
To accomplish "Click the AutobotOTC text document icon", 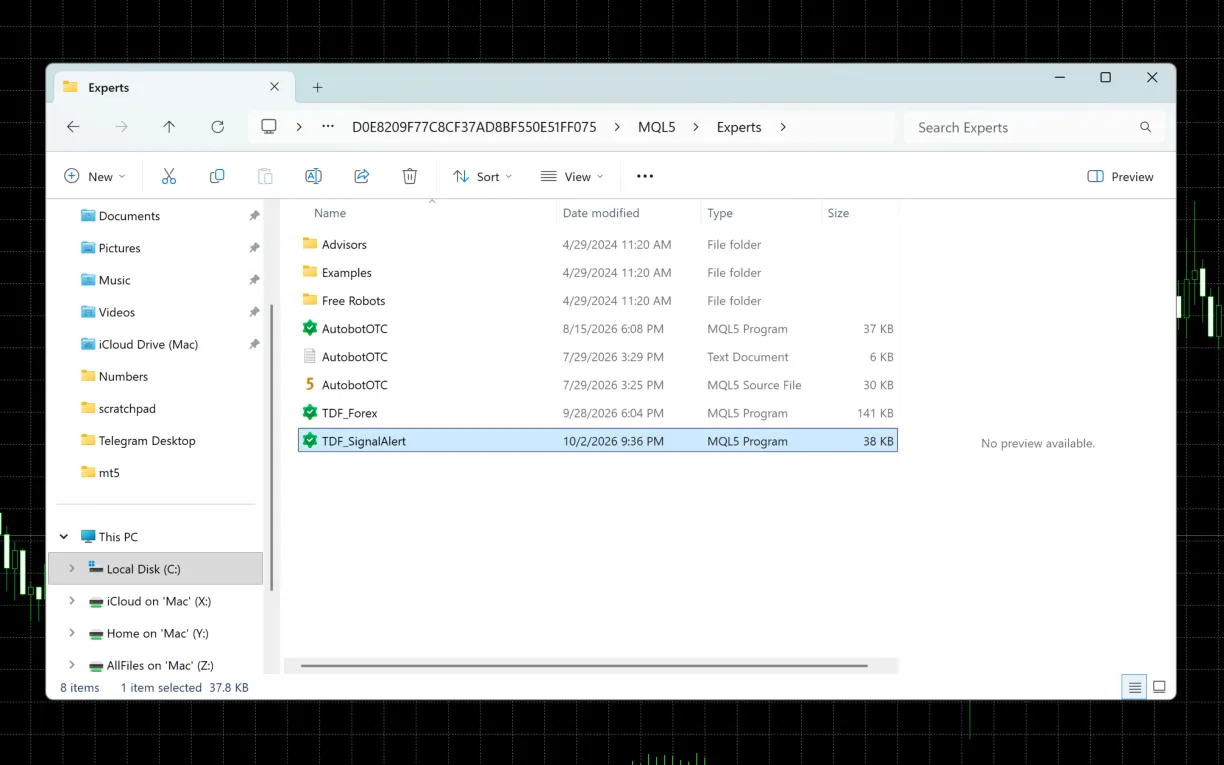I will click(x=310, y=356).
